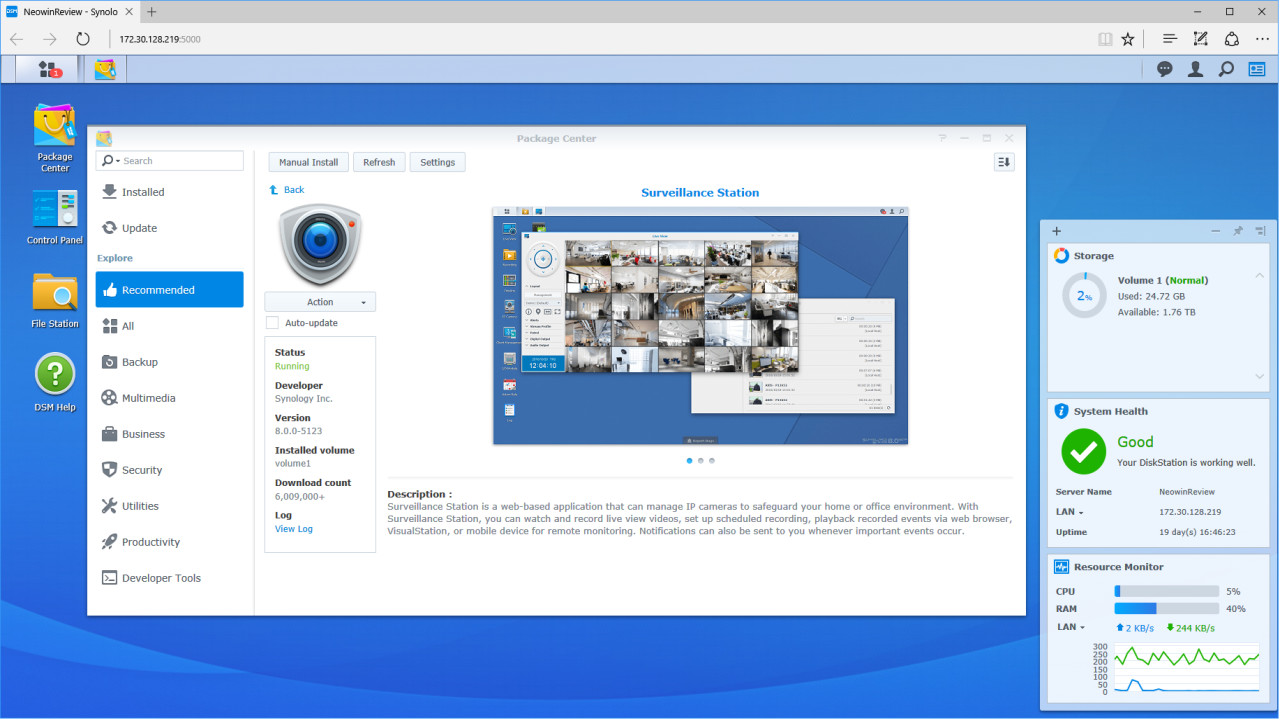The image size is (1280, 720).
Task: Select Security category
Action: (x=170, y=470)
